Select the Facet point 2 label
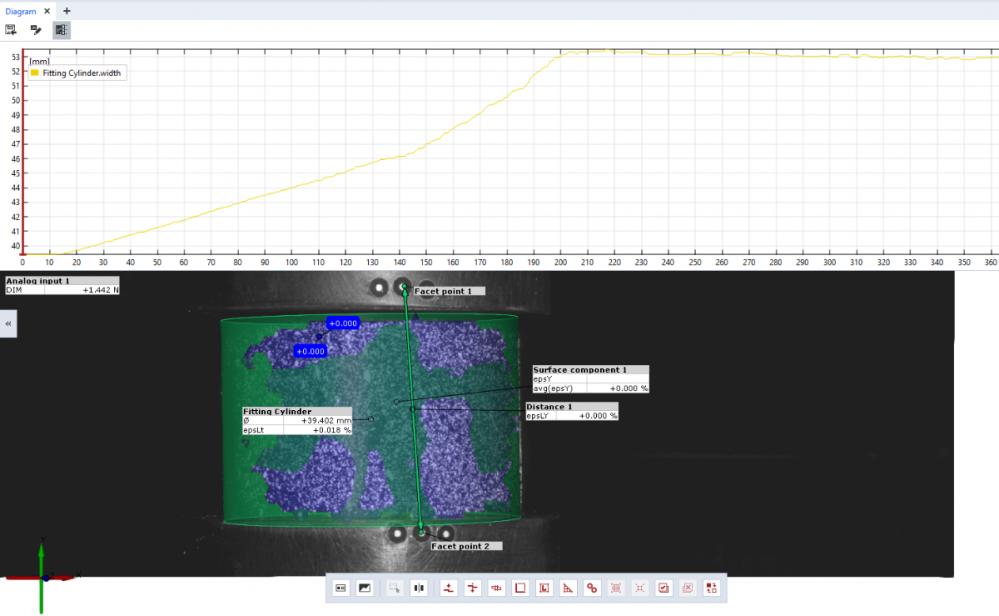The height and width of the screenshot is (616, 999). point(460,547)
